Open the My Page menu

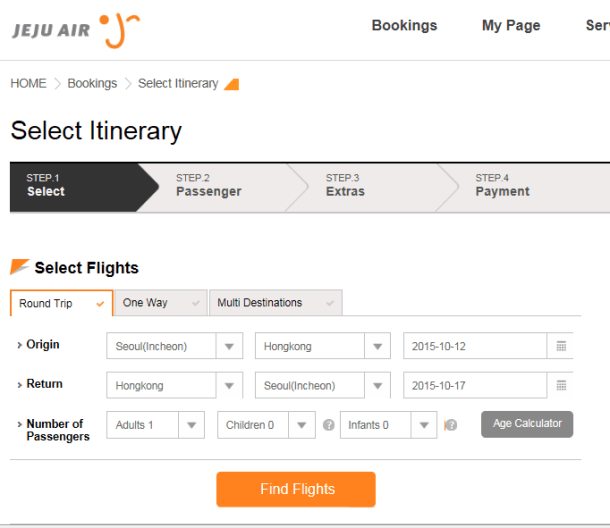pyautogui.click(x=511, y=26)
